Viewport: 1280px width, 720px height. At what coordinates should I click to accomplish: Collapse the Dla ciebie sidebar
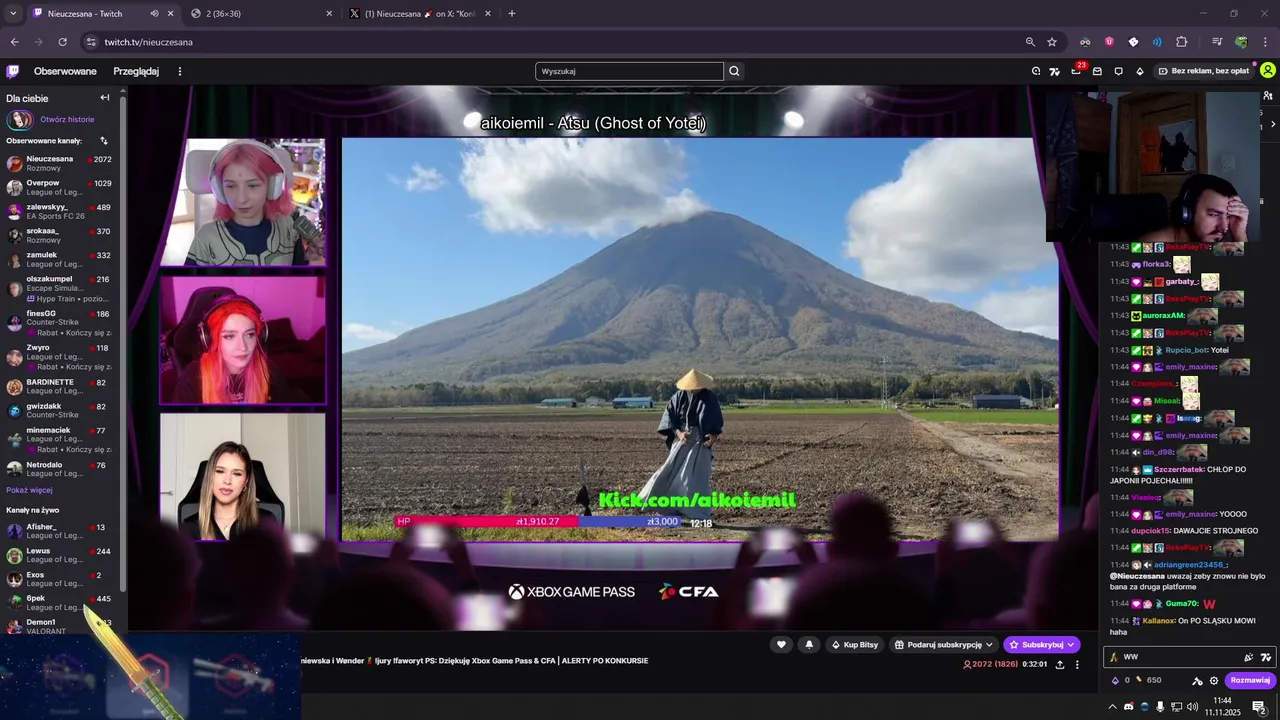pos(105,98)
